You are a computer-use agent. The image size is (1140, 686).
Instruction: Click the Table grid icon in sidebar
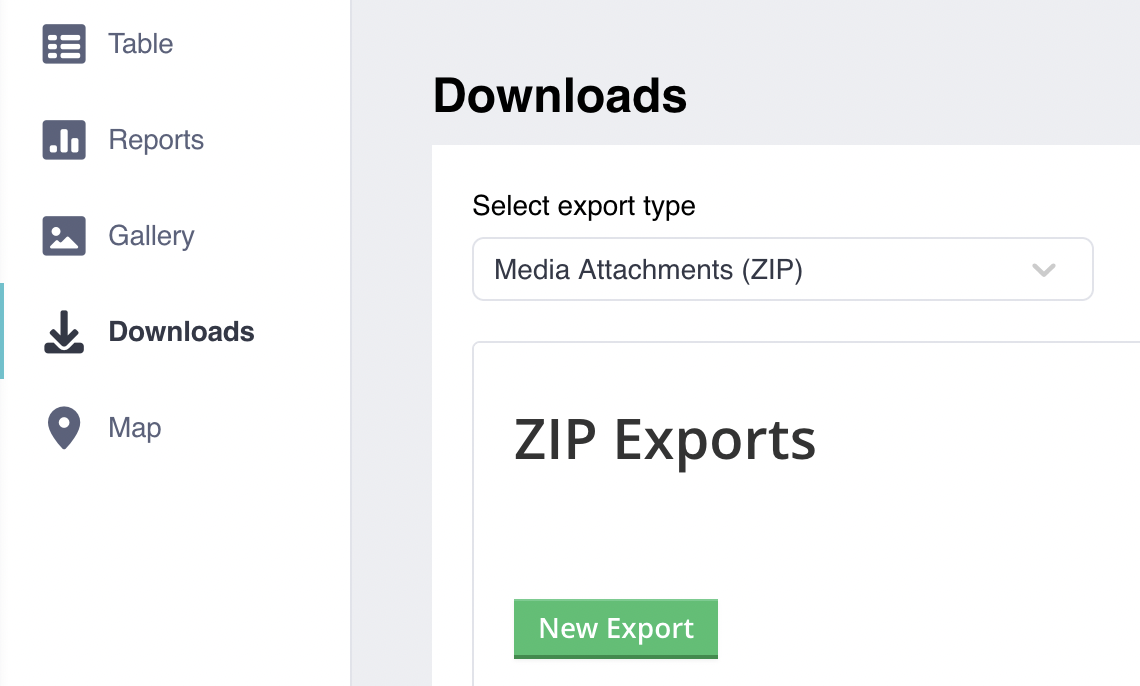pos(64,44)
